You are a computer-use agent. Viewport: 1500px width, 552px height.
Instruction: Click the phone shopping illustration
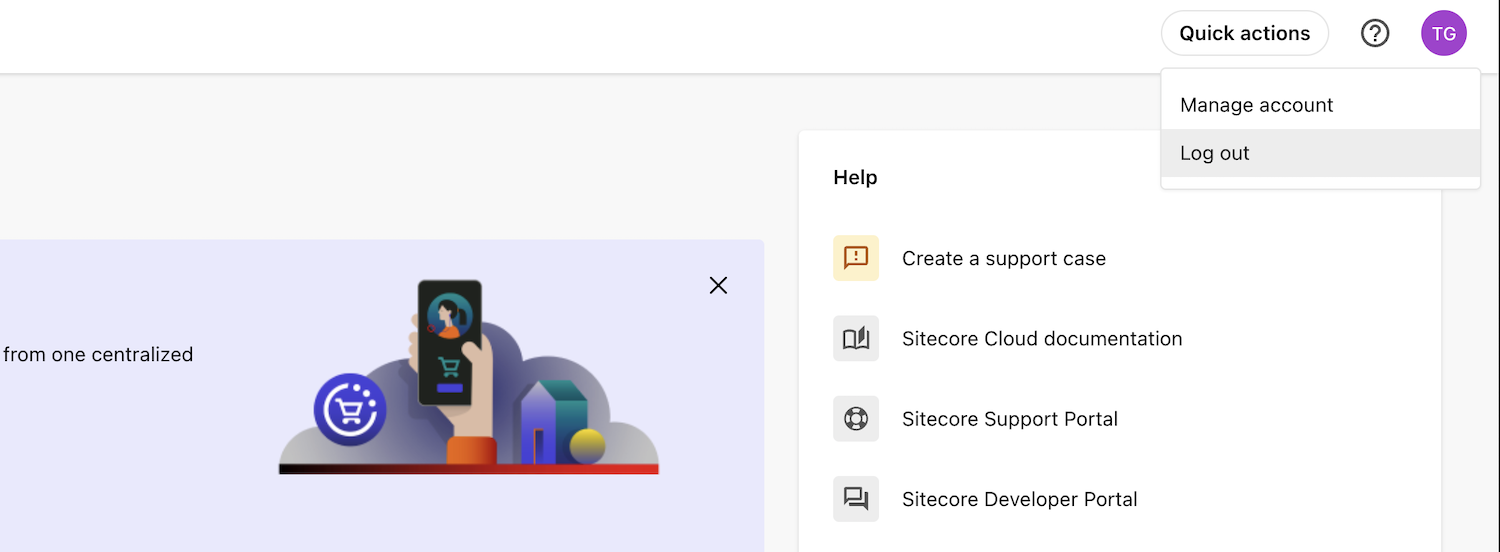[x=468, y=377]
